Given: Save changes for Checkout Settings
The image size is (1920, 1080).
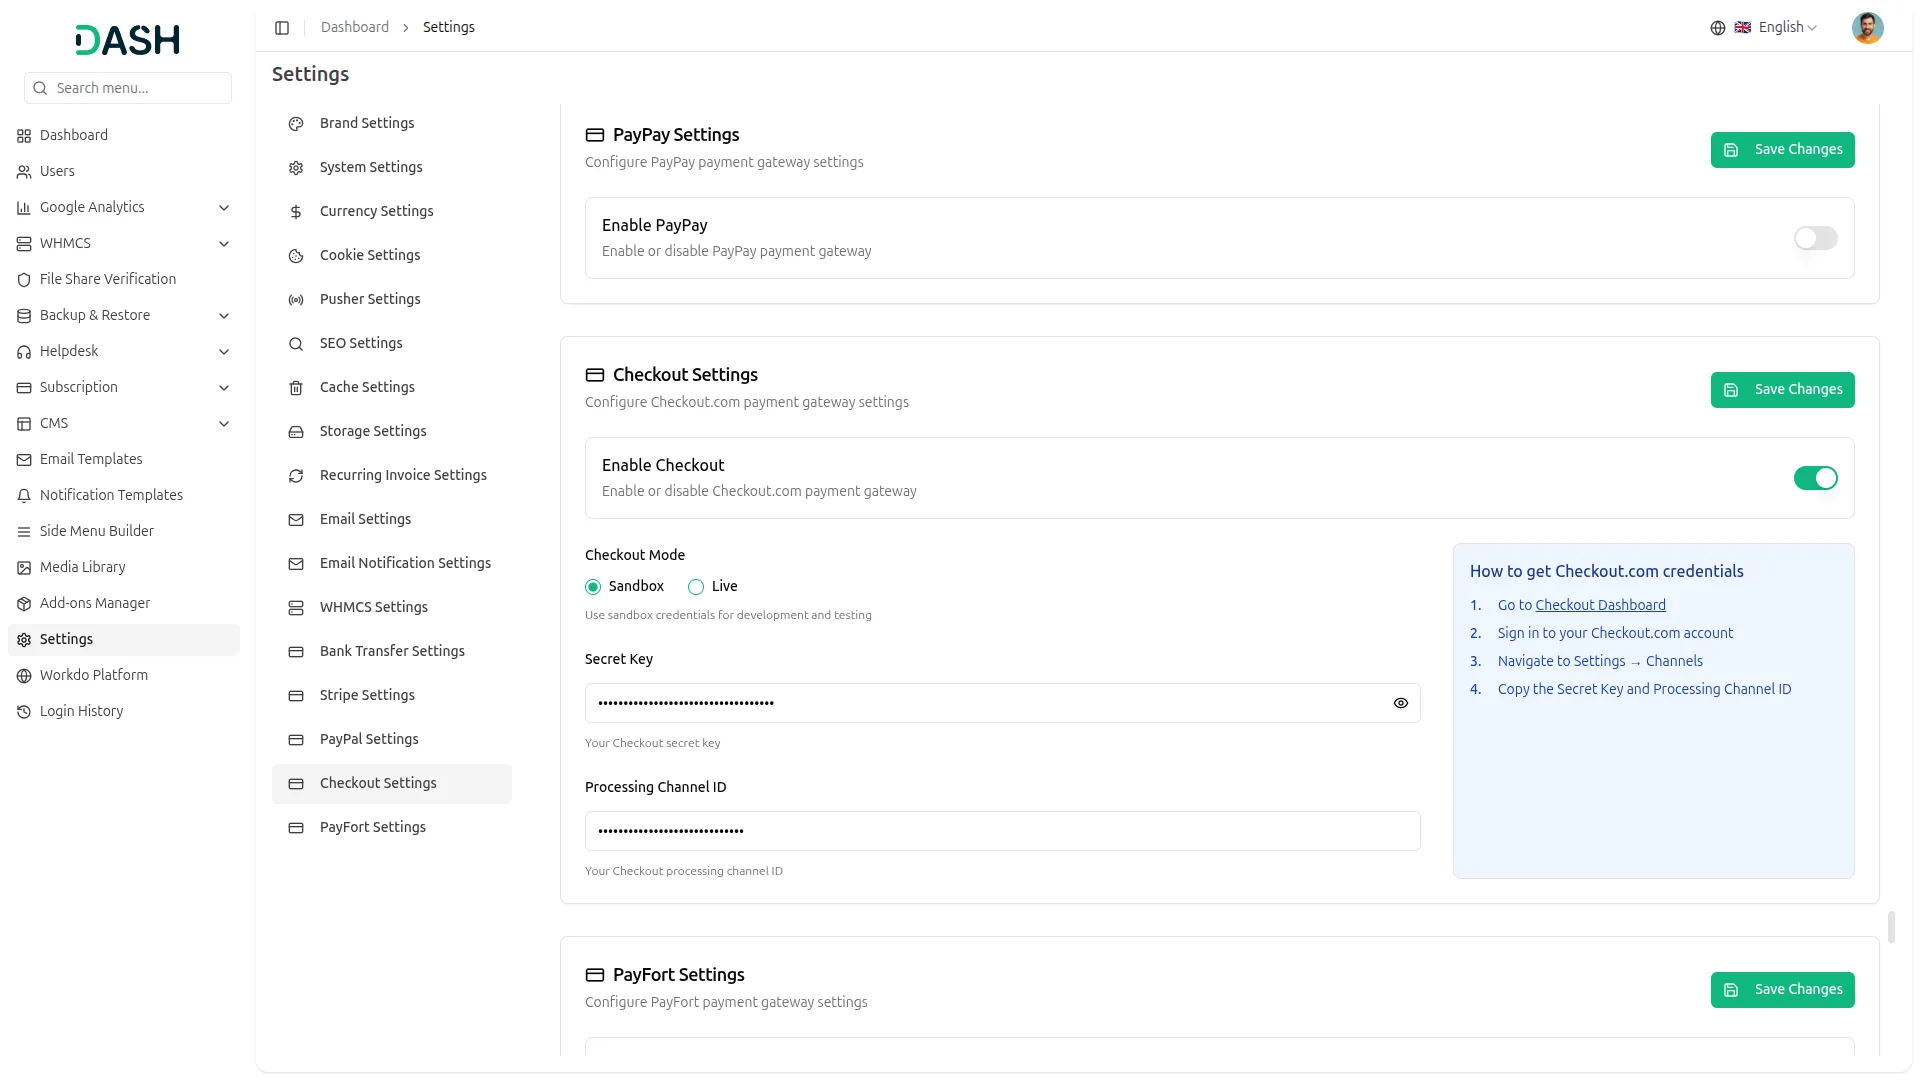Looking at the screenshot, I should [1782, 390].
